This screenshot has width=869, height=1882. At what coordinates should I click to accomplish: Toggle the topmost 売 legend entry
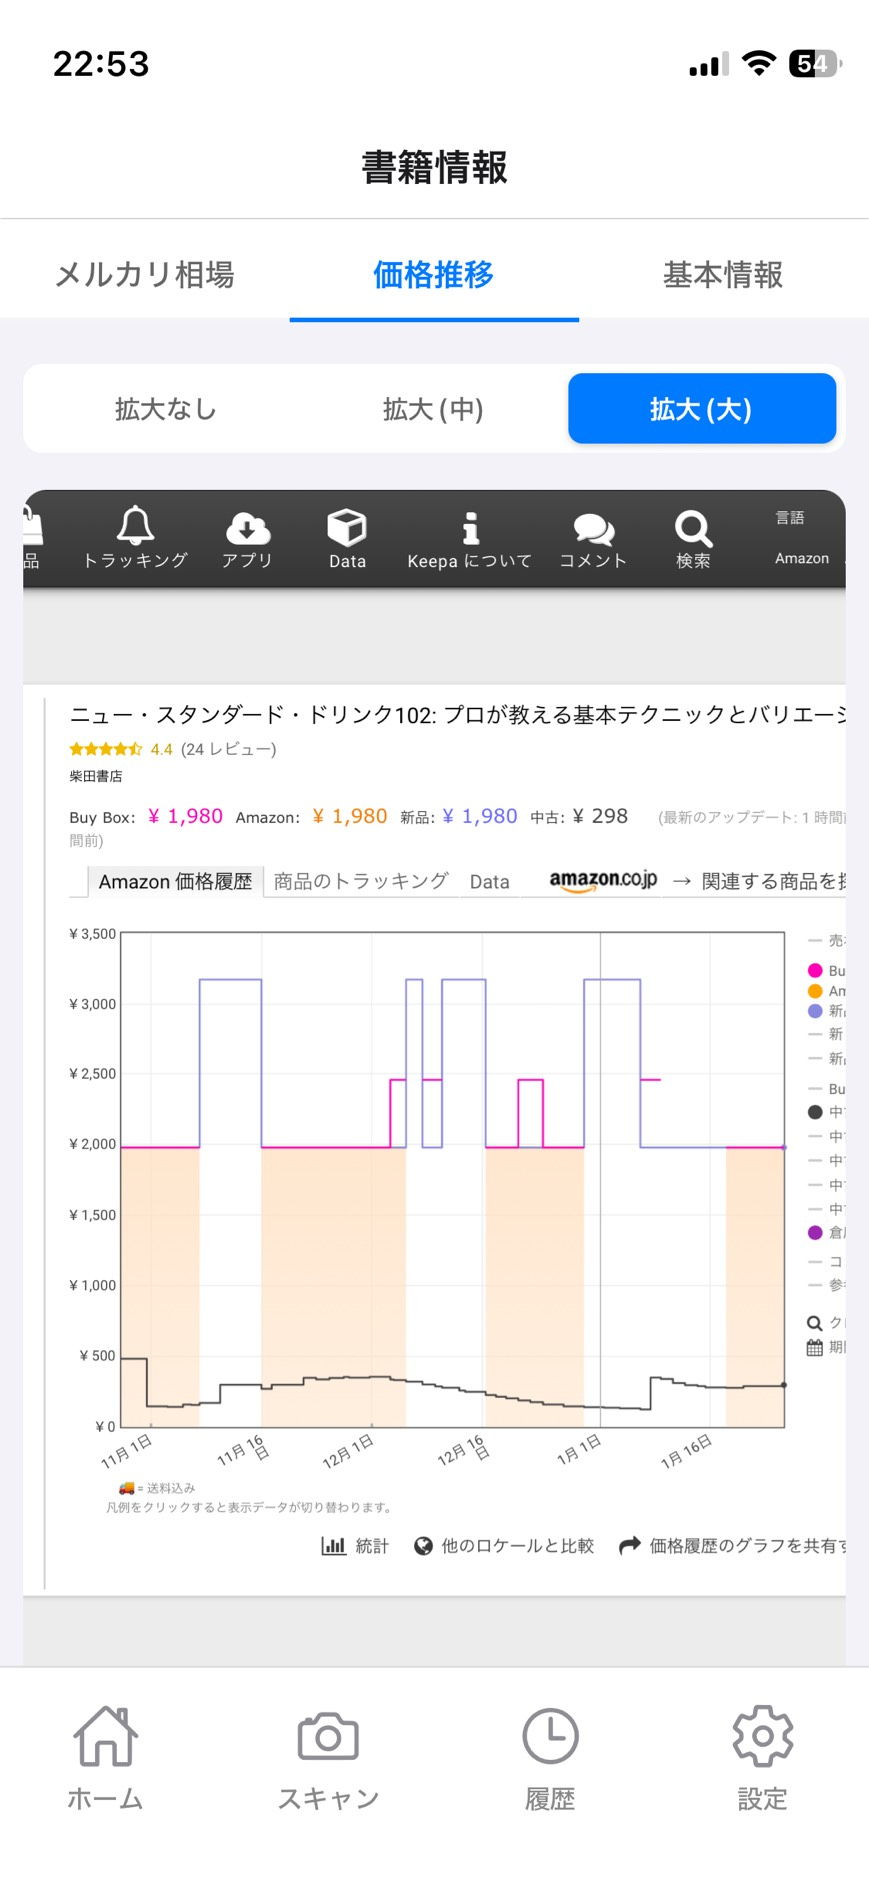(826, 940)
